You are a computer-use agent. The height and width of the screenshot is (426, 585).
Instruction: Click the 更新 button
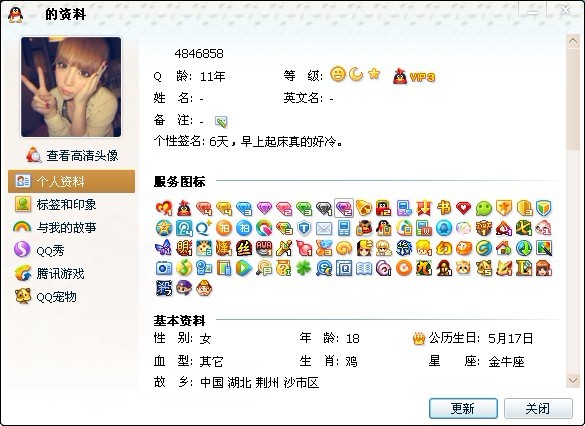pos(463,408)
